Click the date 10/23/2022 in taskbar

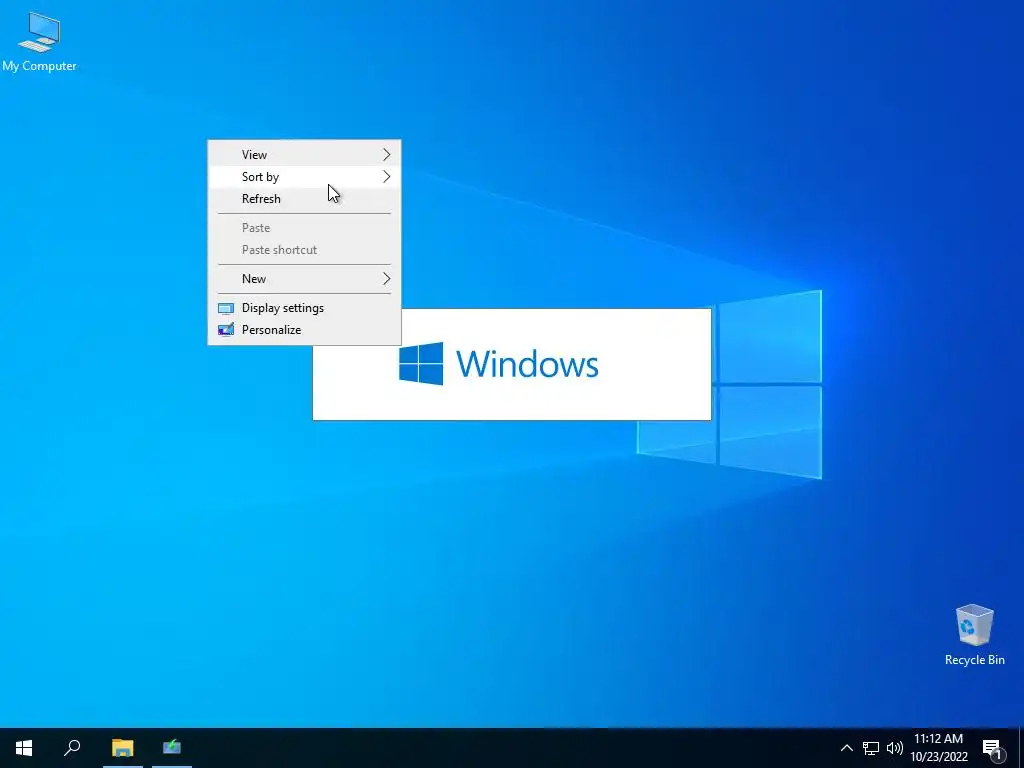click(939, 757)
